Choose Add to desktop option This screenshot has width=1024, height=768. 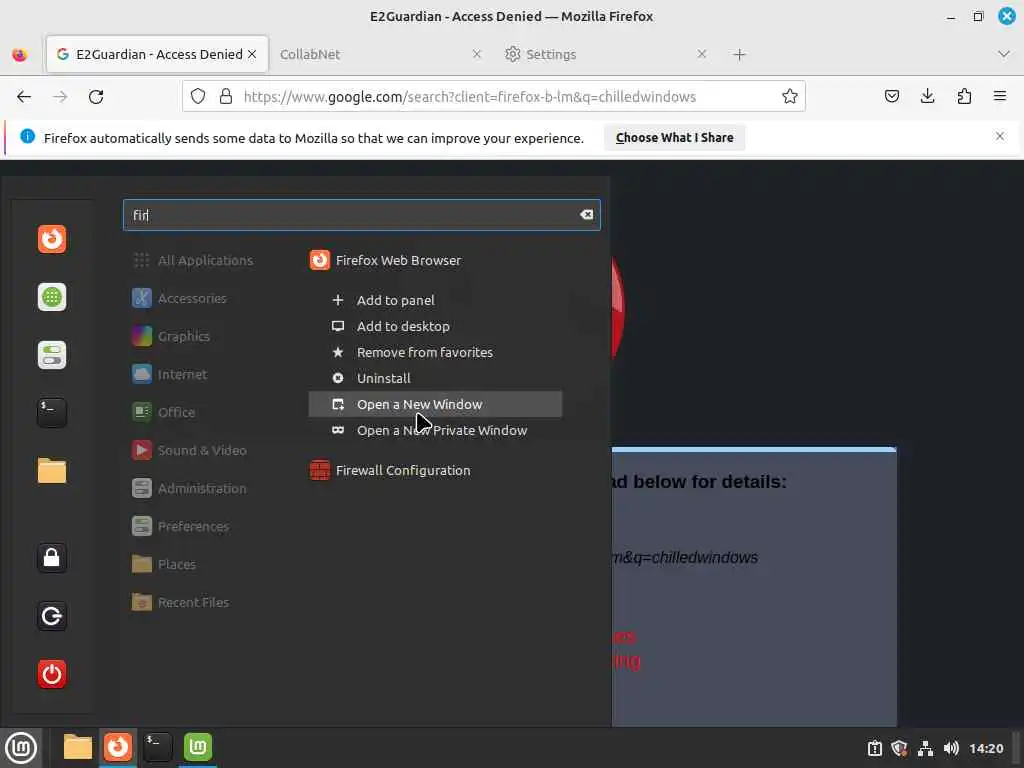[x=435, y=327]
